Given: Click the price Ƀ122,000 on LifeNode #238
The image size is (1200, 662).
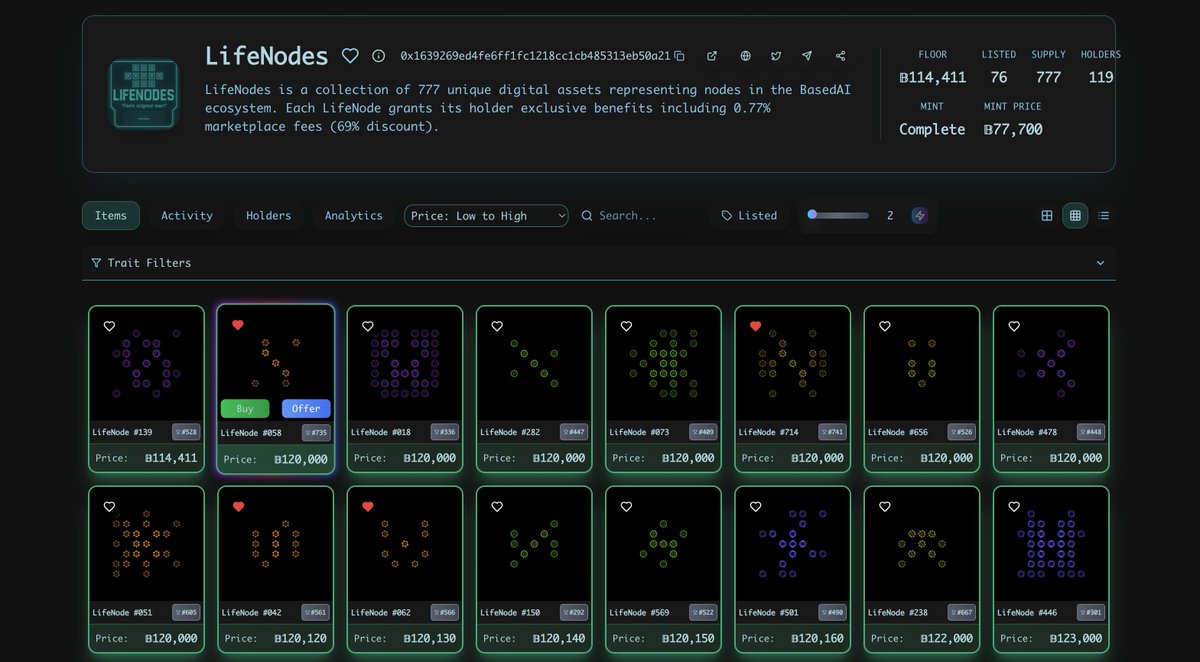Looking at the screenshot, I should pos(946,638).
